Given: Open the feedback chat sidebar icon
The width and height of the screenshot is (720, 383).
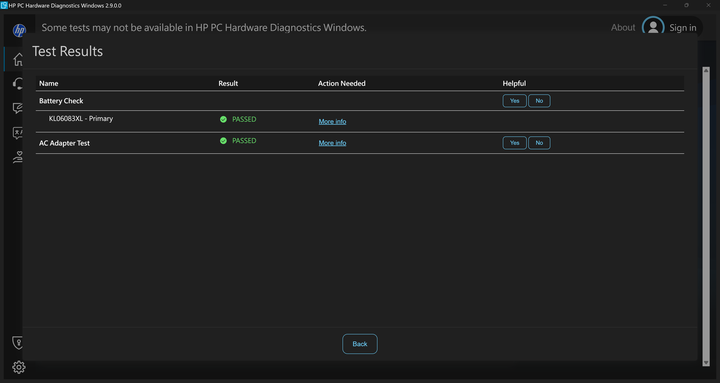Looking at the screenshot, I should pyautogui.click(x=18, y=108).
